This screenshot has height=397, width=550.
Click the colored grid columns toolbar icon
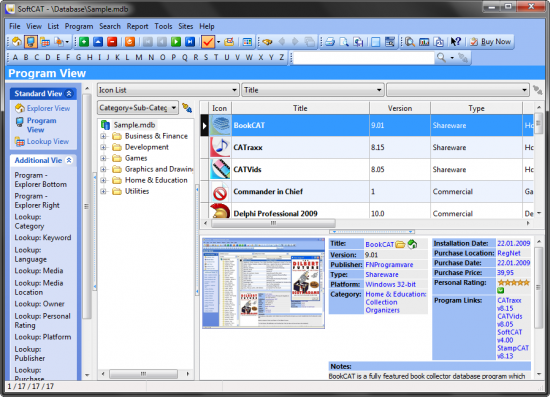pos(247,42)
